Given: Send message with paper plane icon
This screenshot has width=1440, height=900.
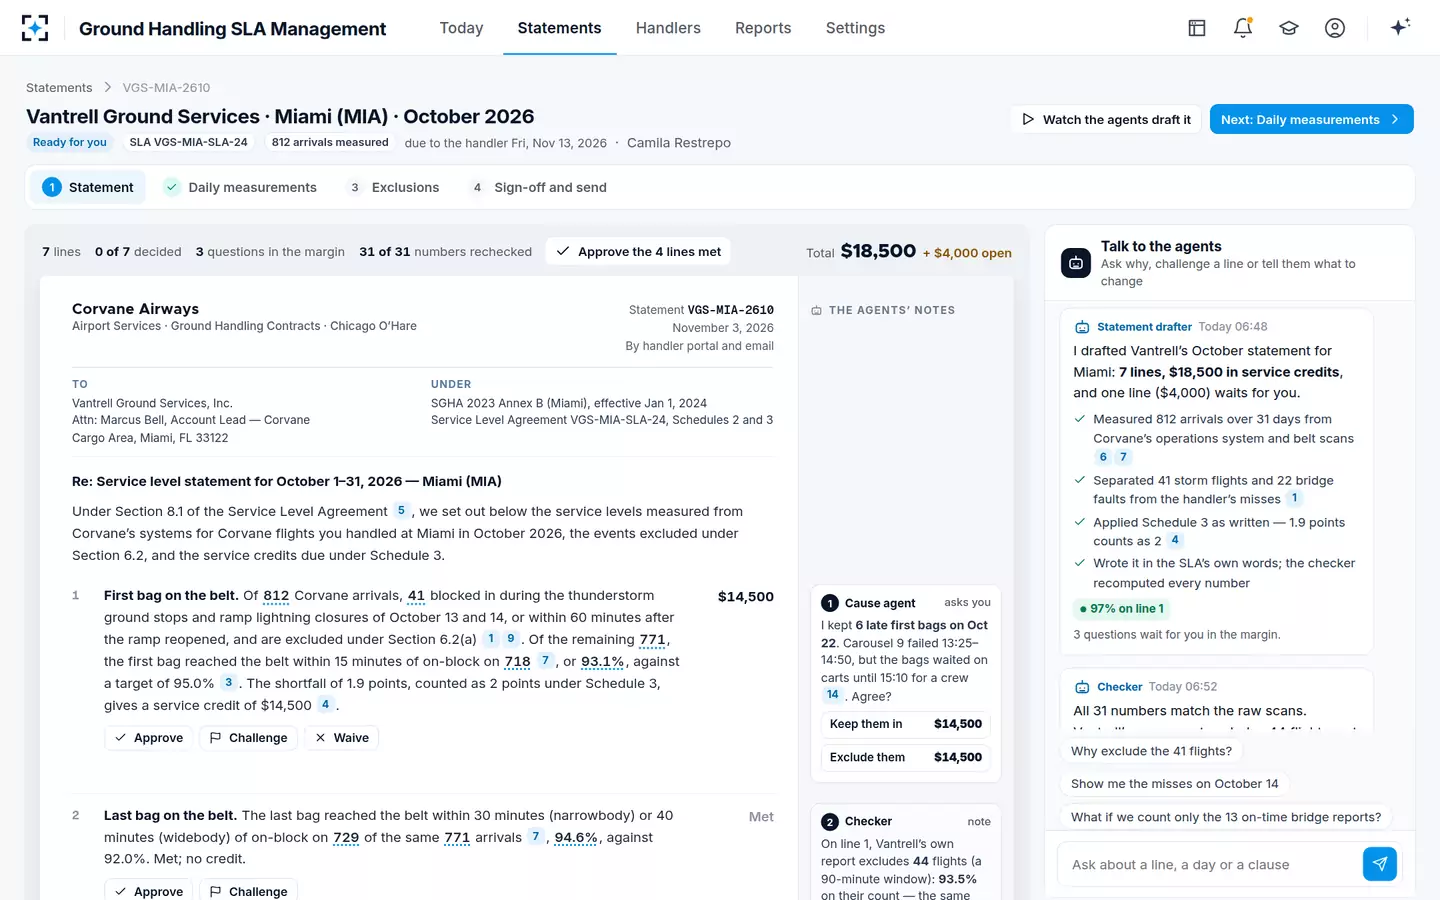Looking at the screenshot, I should [1380, 864].
